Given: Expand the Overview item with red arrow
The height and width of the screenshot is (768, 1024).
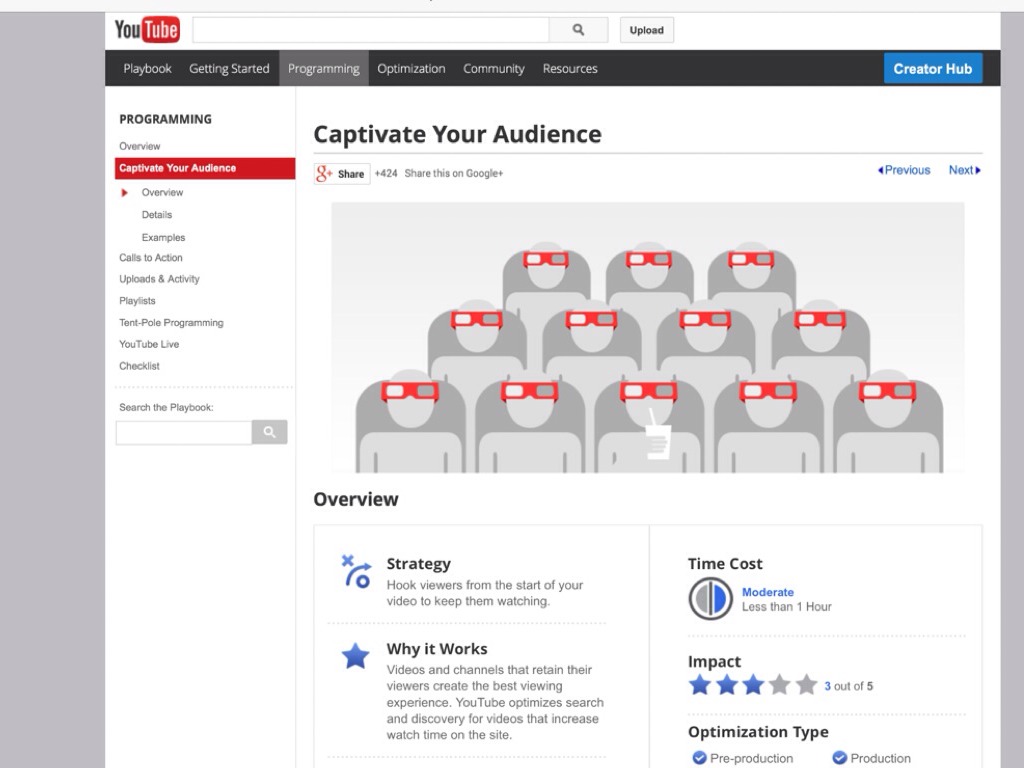Looking at the screenshot, I should 162,192.
